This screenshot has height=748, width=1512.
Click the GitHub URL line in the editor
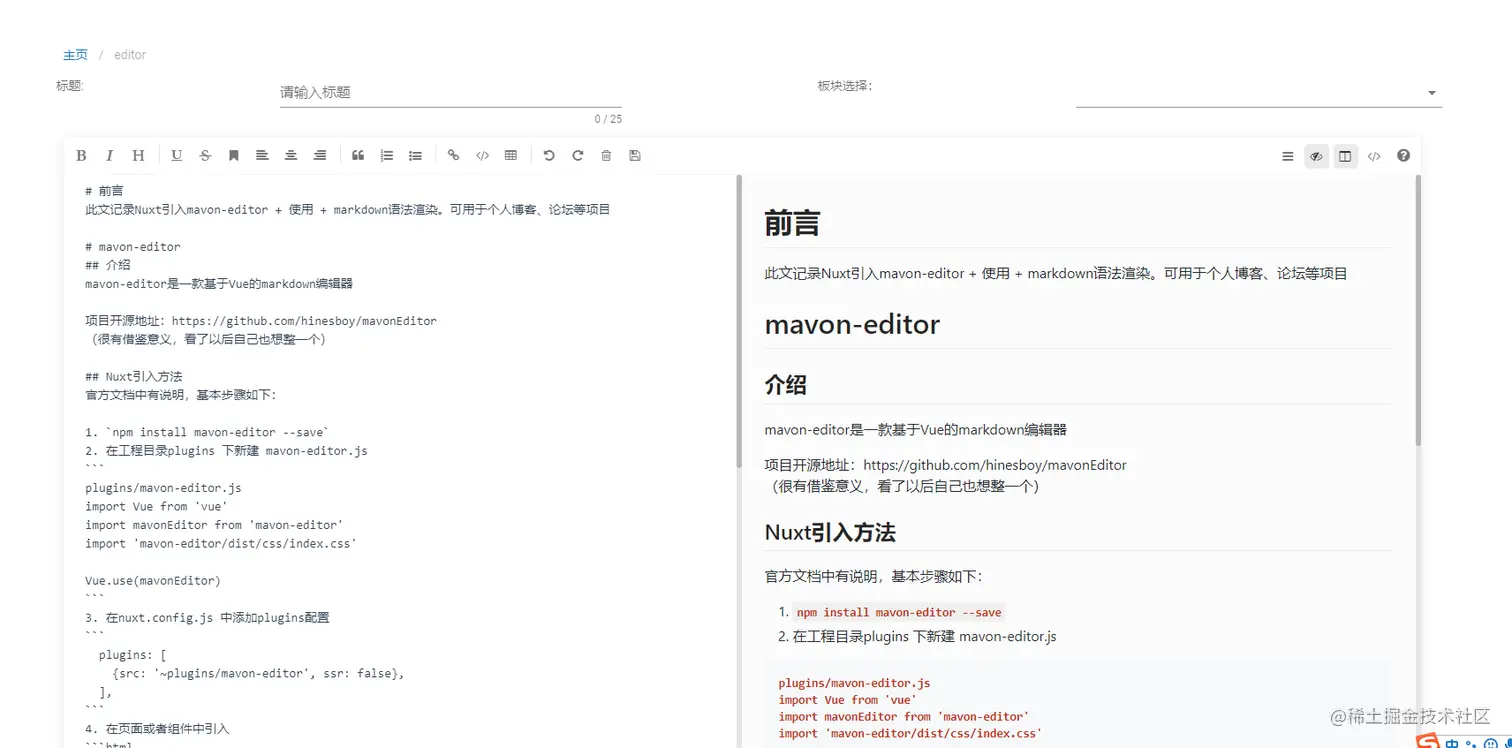(261, 321)
